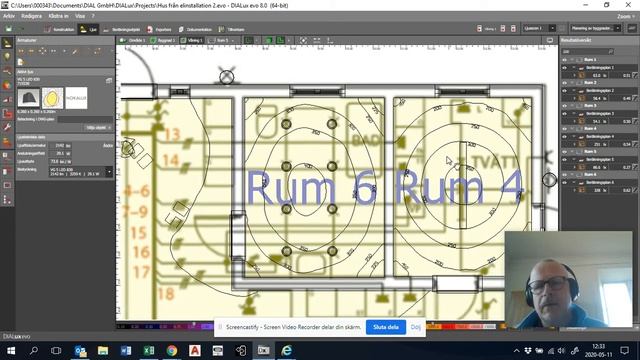
Task: Click the Beteckning i DWG-planen text field
Action: click(85, 119)
